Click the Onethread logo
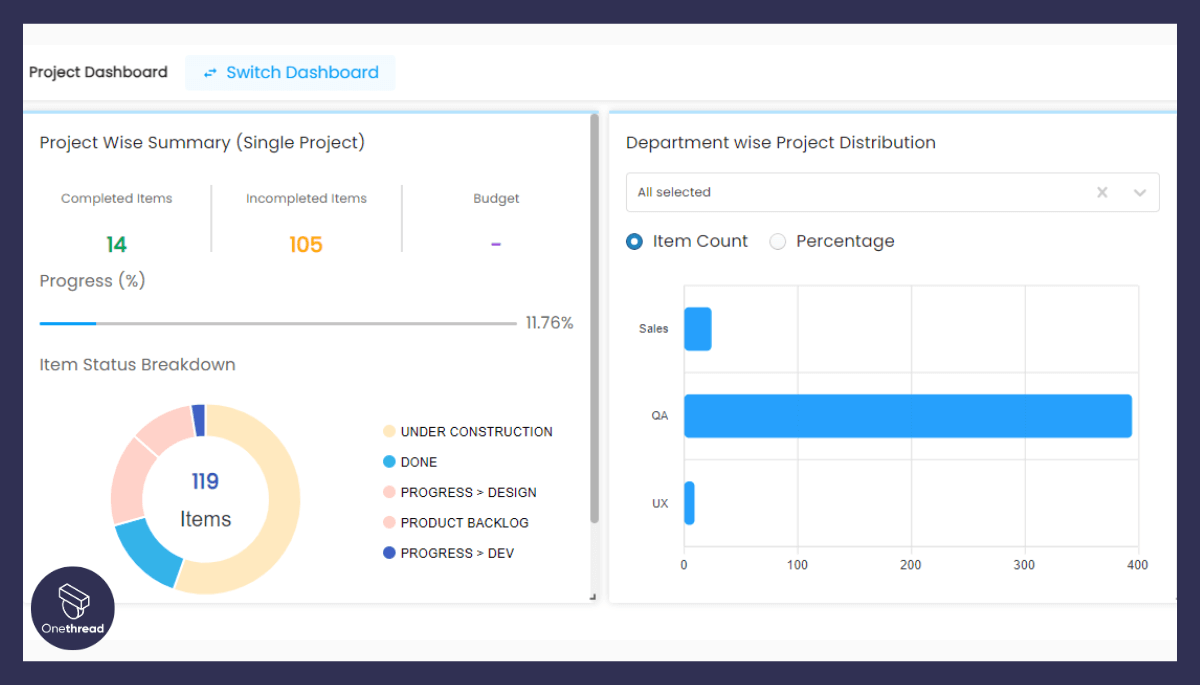The image size is (1200, 685). tap(72, 608)
